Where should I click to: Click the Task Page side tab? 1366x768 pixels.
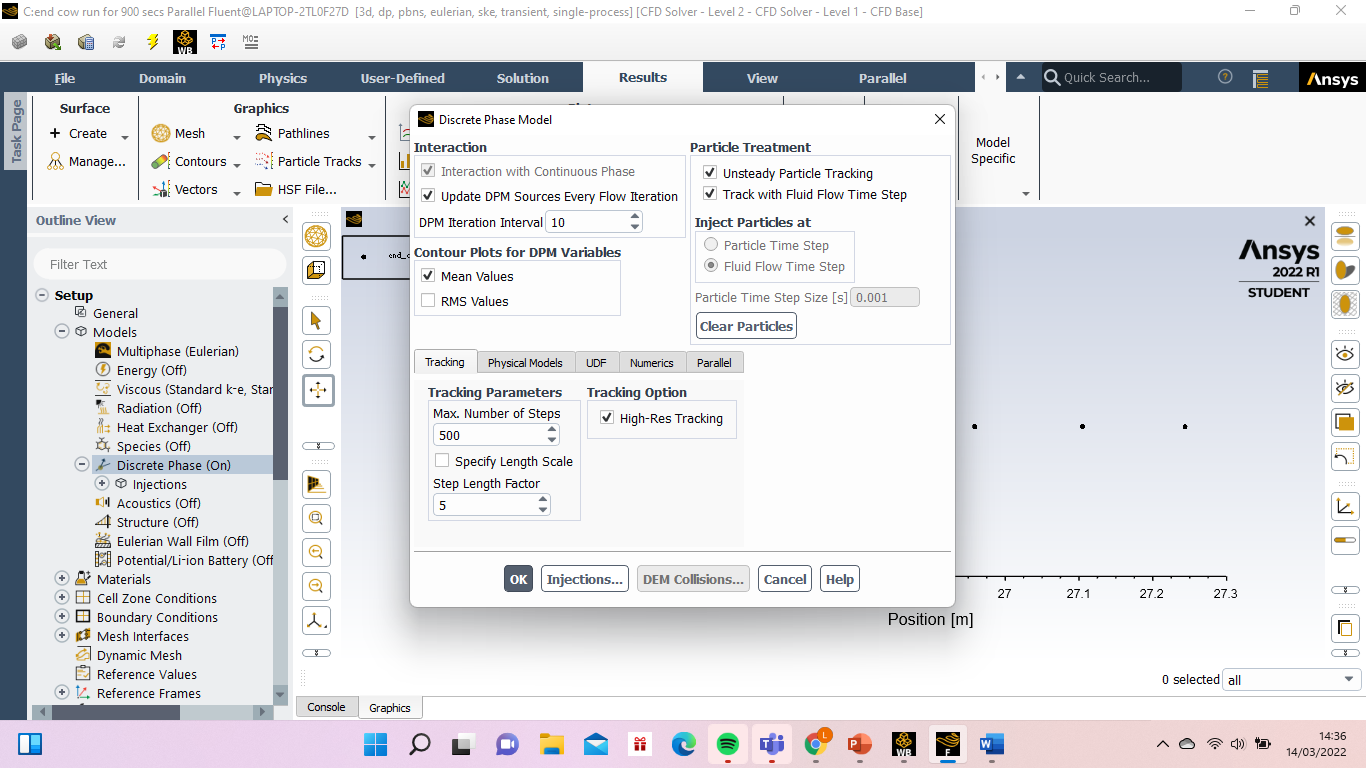[15, 131]
